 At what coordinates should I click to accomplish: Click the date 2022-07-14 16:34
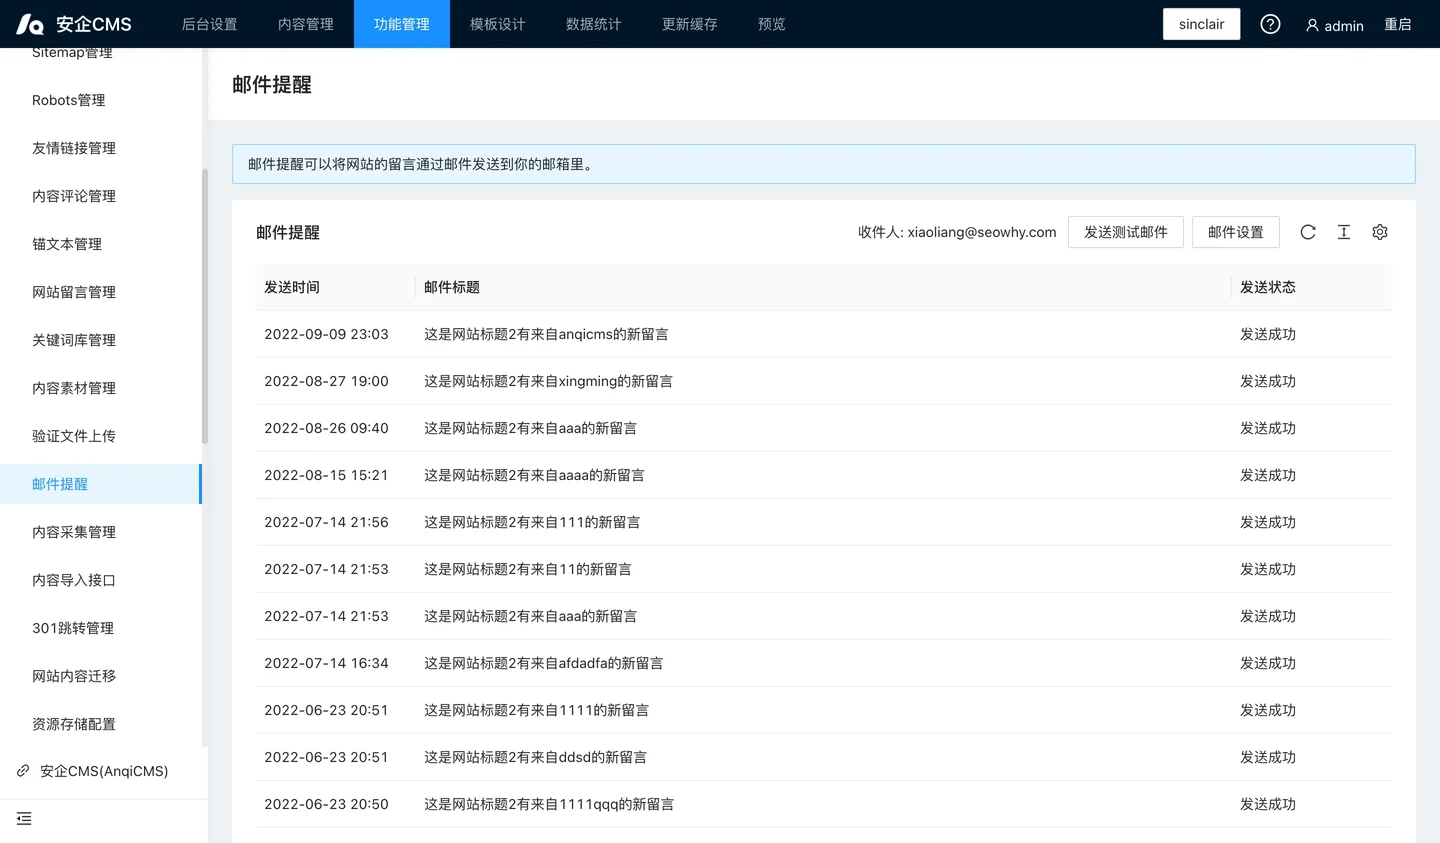tap(326, 663)
